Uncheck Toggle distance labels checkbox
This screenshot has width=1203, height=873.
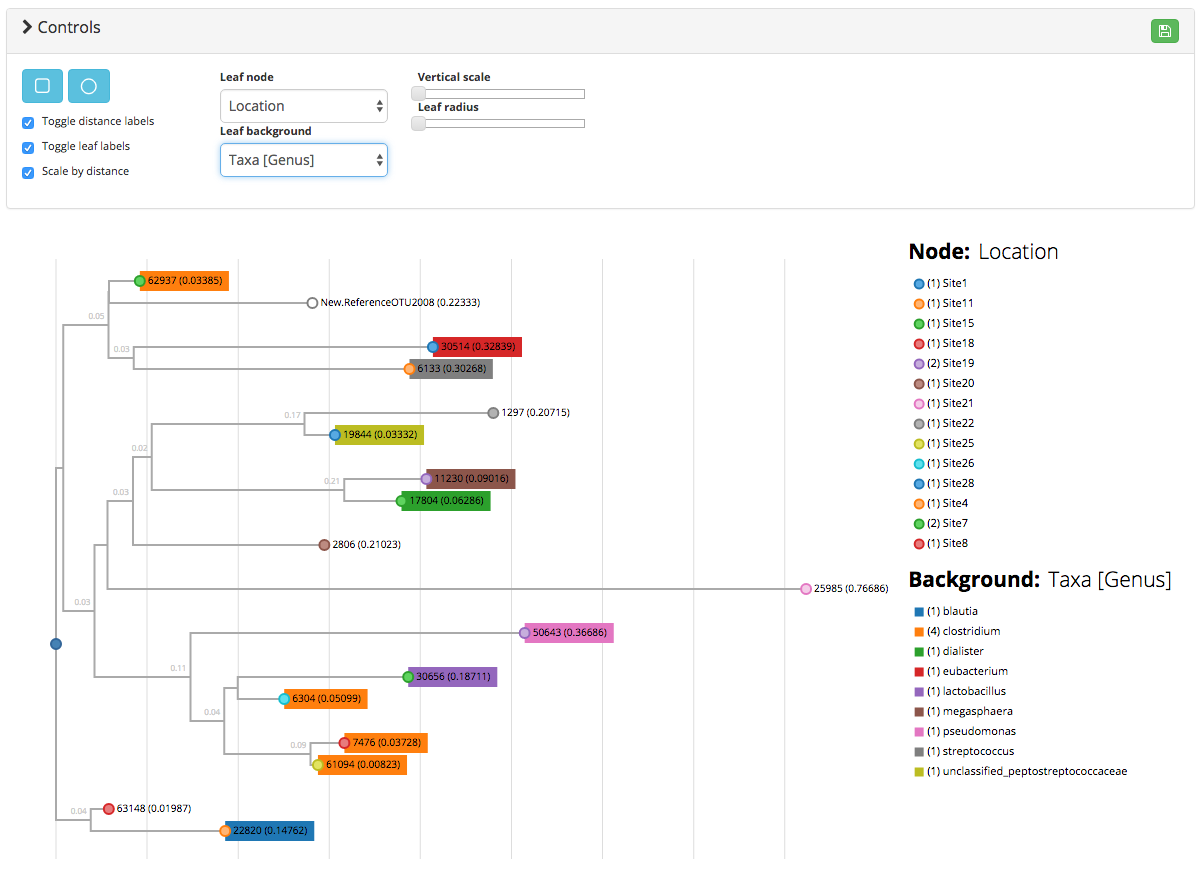tap(28, 122)
